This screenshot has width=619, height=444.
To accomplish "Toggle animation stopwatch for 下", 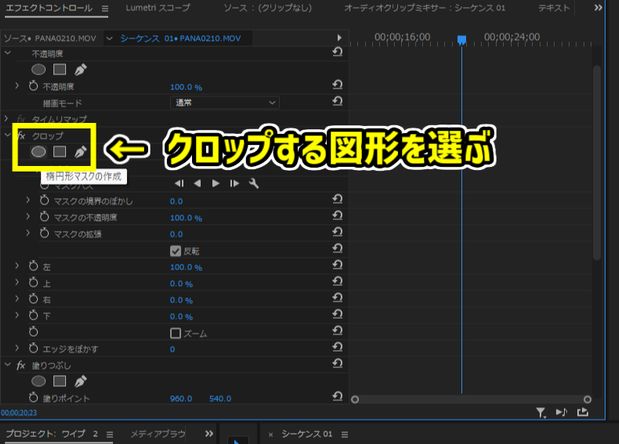I will click(x=34, y=316).
